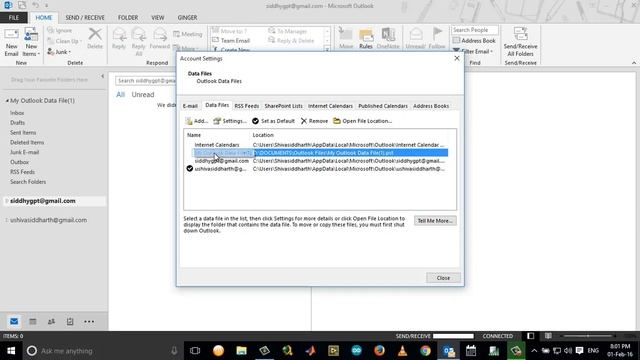Open the Sent Items folder
This screenshot has height=360, width=640.
coord(23,132)
